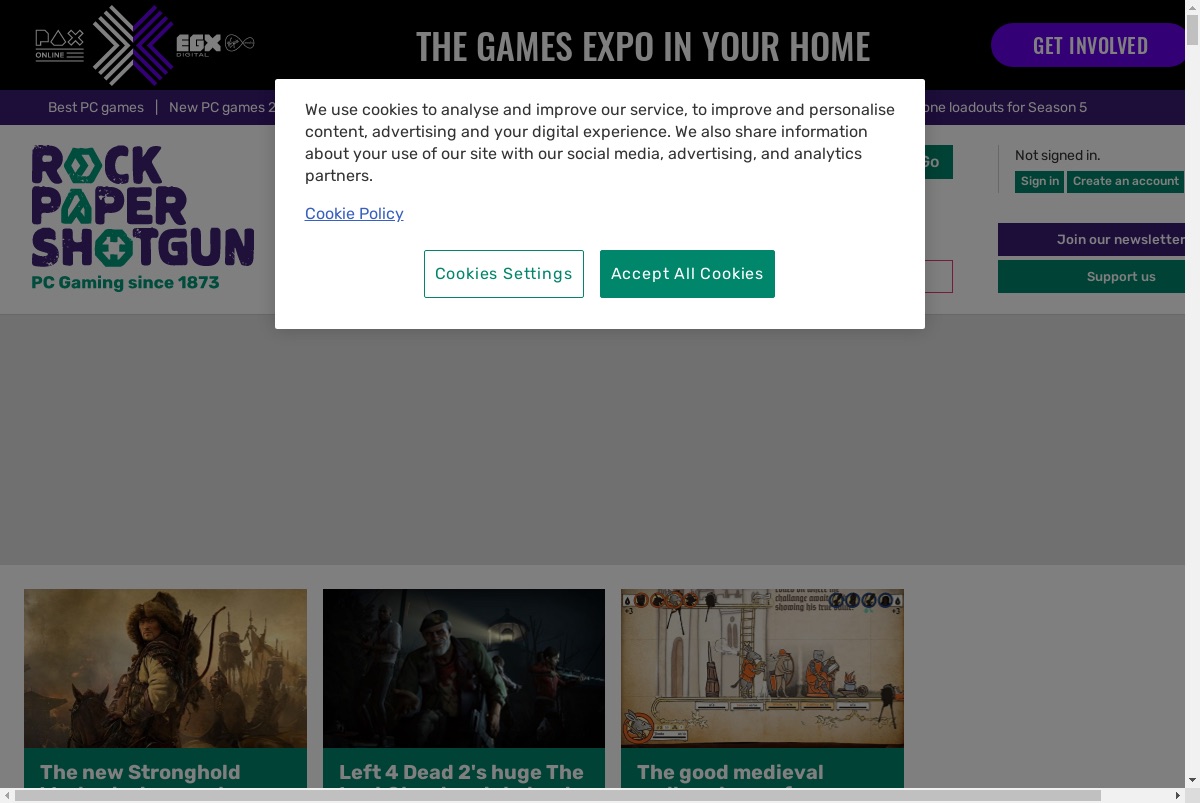Click the vertical scrollbar up arrow

click(1192, 7)
